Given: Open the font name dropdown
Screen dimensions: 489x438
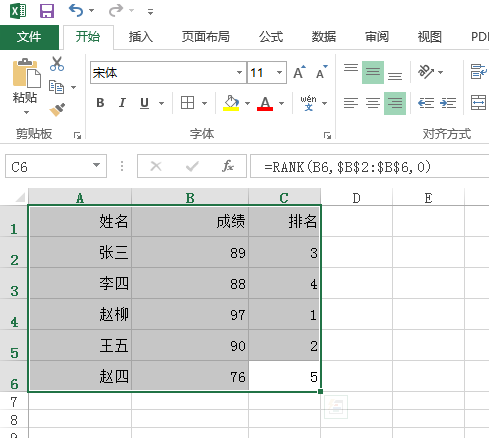Looking at the screenshot, I should pos(239,72).
